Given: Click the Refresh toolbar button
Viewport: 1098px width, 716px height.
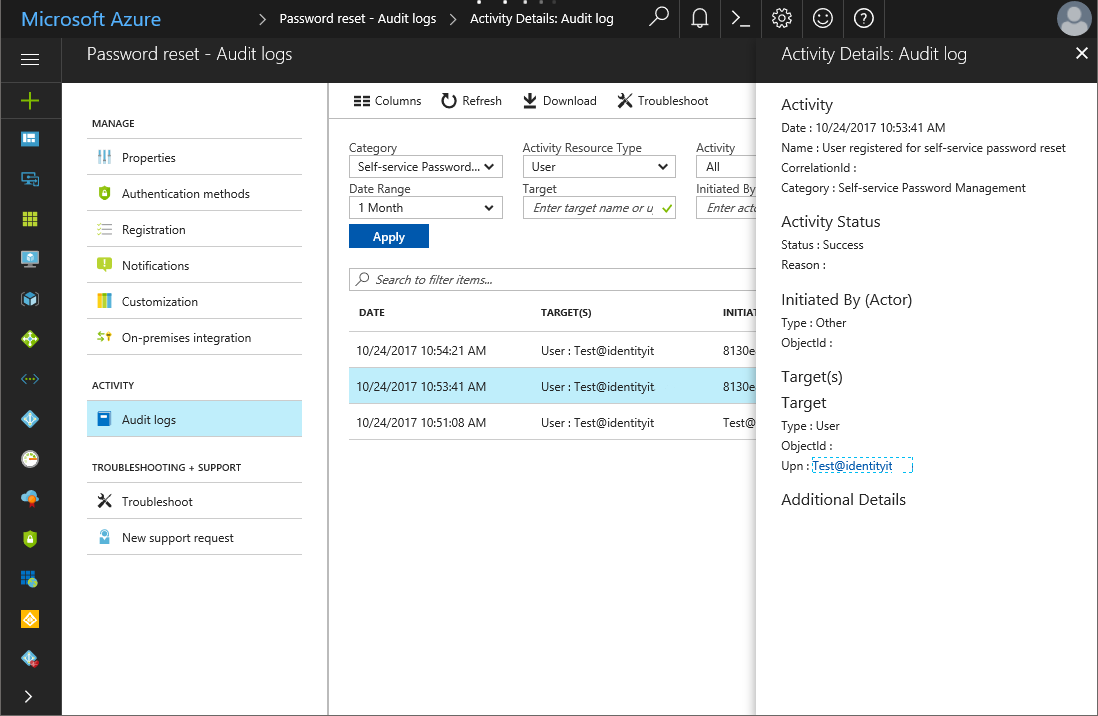Looking at the screenshot, I should click(472, 101).
